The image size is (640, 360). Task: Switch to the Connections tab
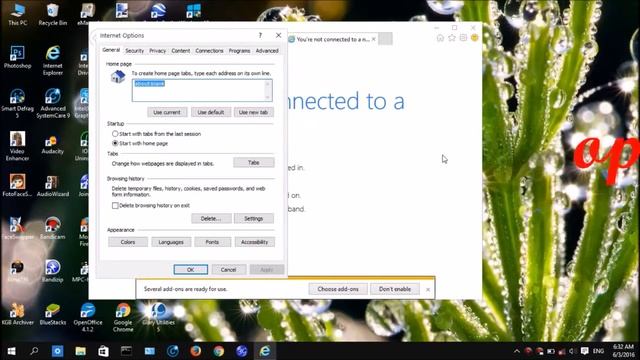209,51
